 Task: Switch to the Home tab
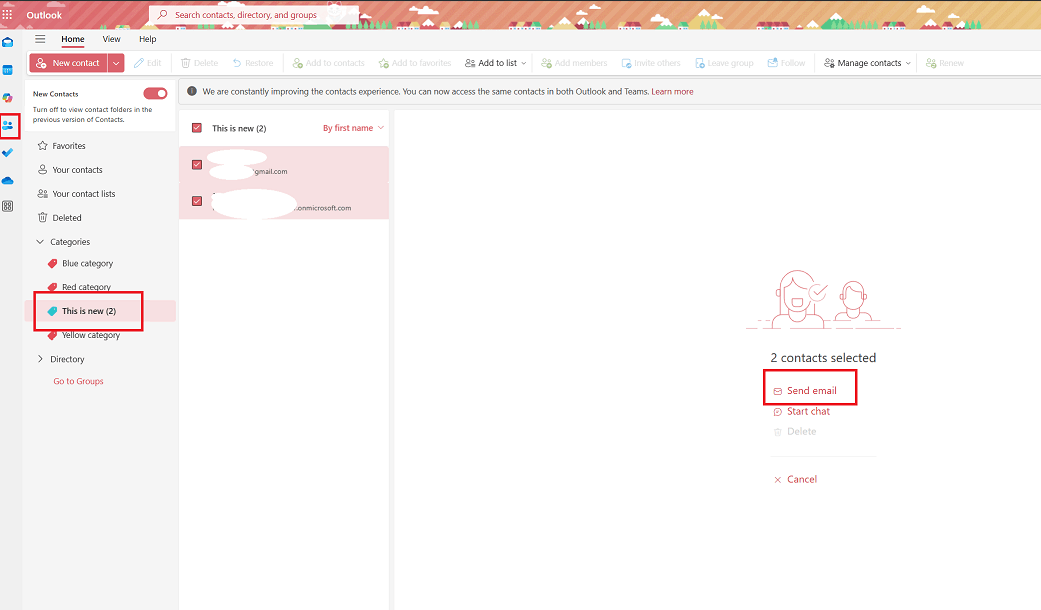73,39
